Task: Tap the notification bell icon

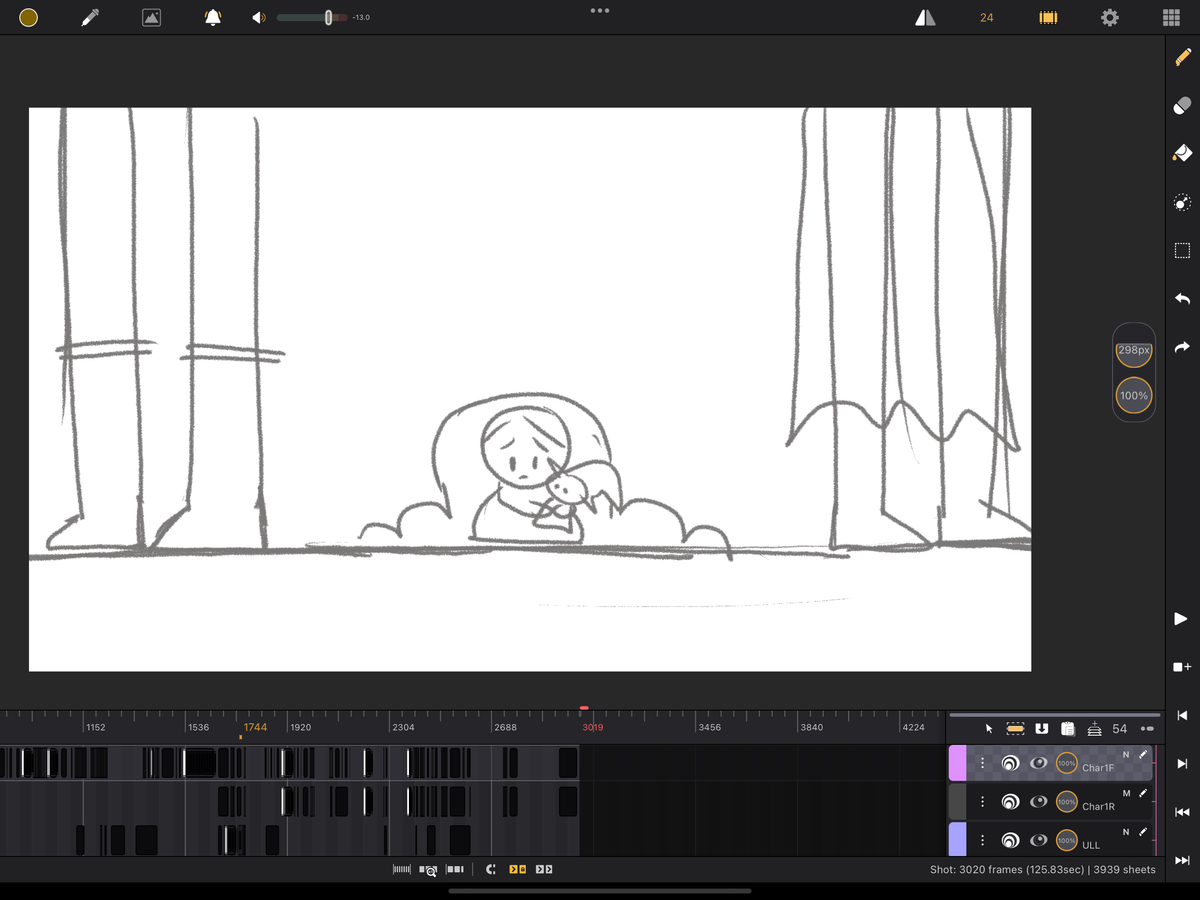Action: pyautogui.click(x=213, y=17)
